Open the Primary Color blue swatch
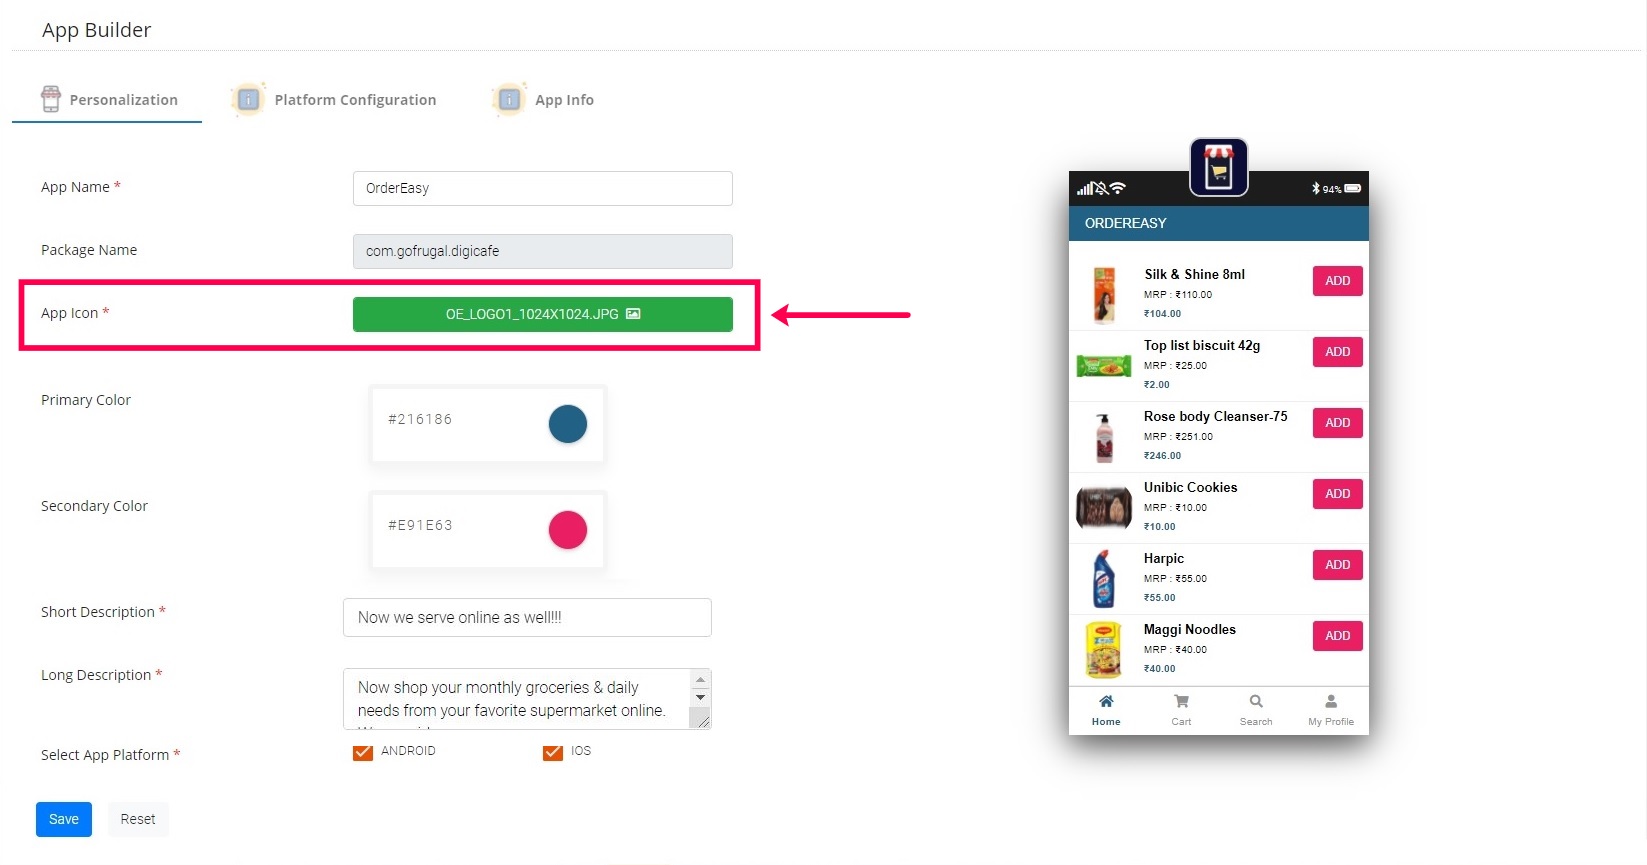This screenshot has height=865, width=1647. pos(568,424)
